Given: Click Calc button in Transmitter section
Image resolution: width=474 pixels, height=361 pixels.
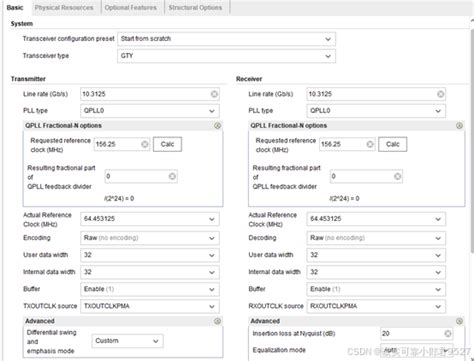Looking at the screenshot, I should pos(167,144).
